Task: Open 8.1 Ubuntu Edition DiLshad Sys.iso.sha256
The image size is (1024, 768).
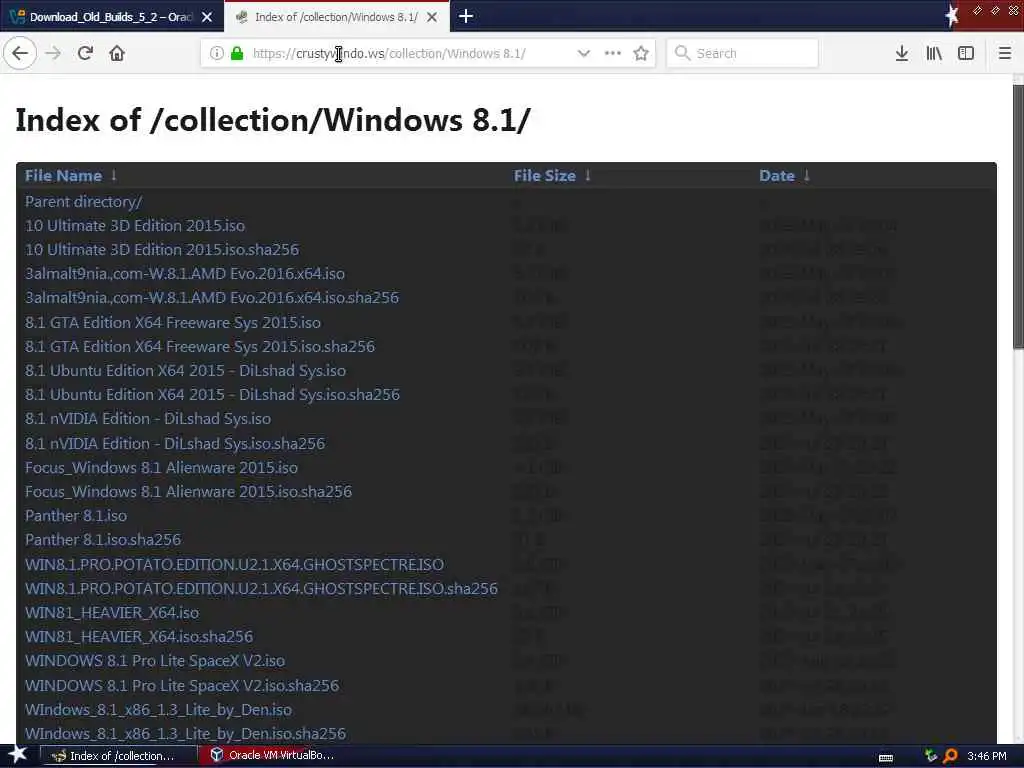Action: tap(212, 395)
